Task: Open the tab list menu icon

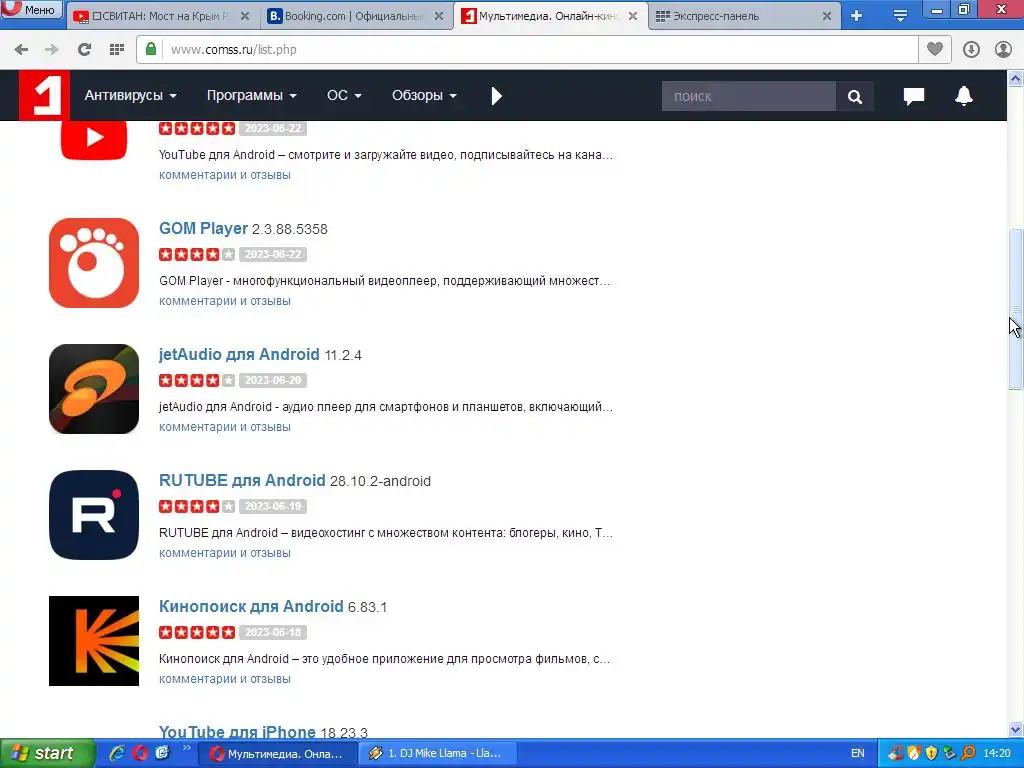Action: (x=900, y=16)
